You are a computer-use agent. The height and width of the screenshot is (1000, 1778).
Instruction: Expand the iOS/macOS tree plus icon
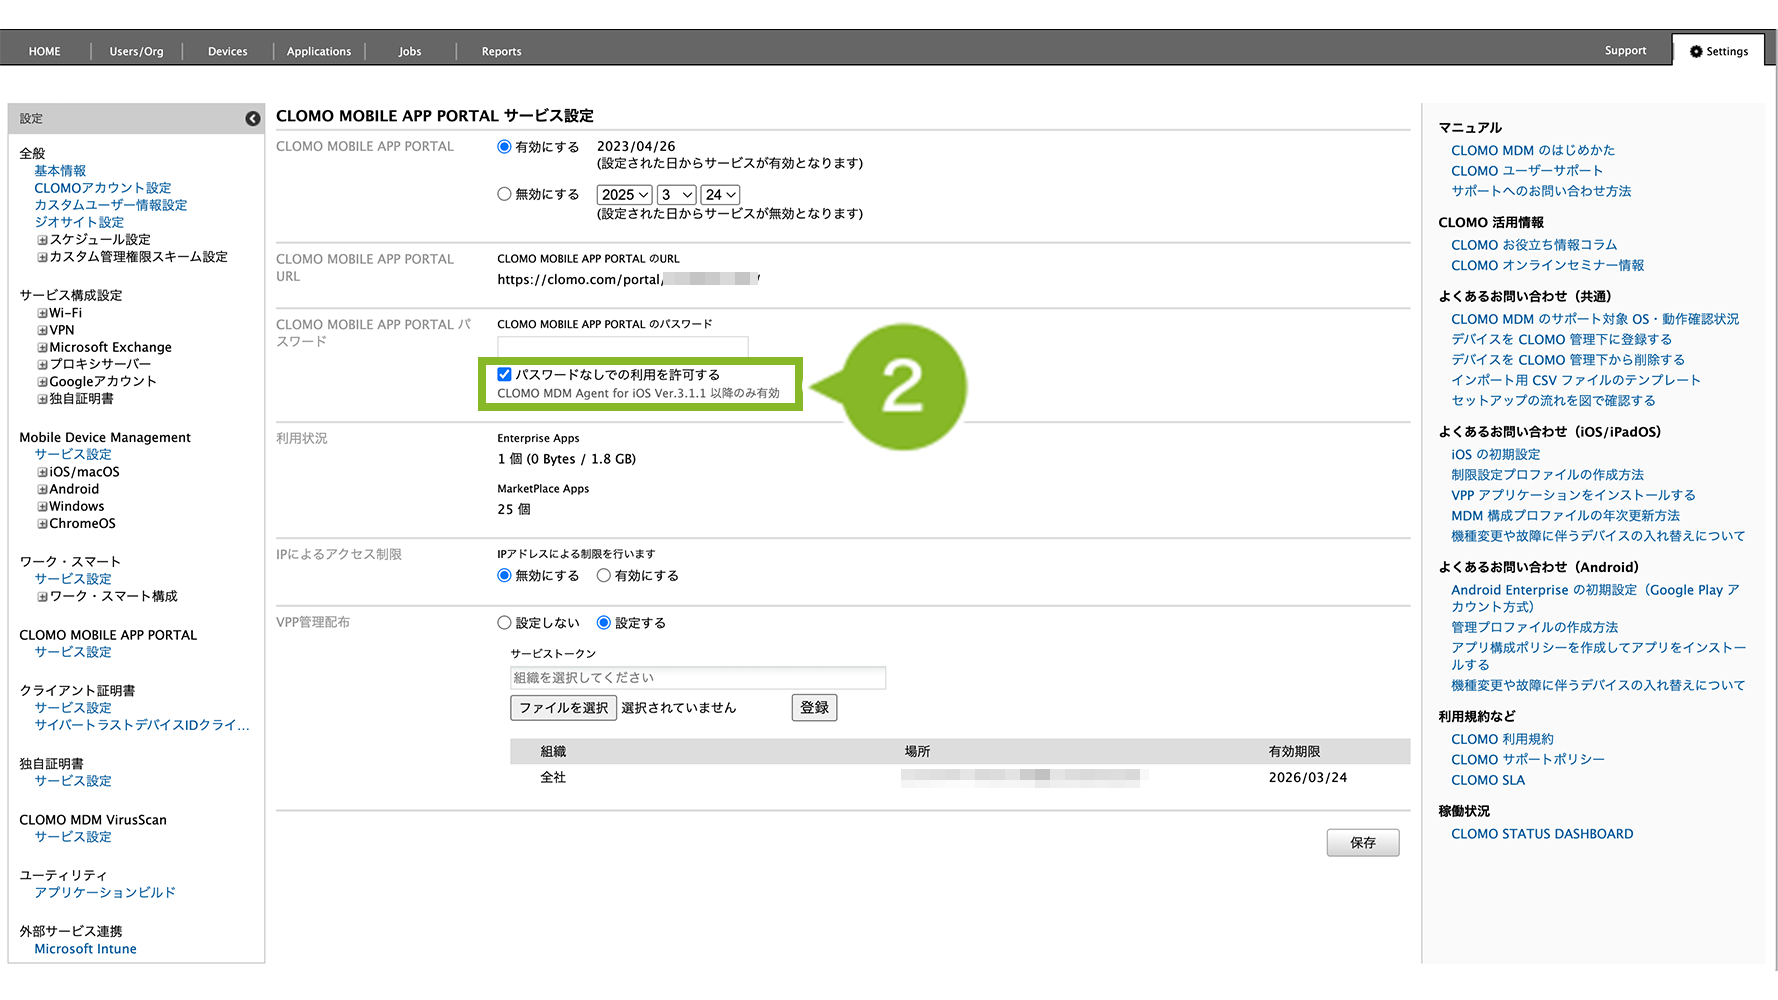click(43, 473)
